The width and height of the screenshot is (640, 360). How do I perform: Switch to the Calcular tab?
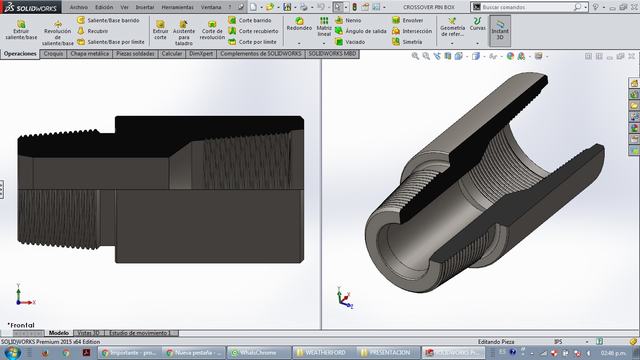point(172,54)
